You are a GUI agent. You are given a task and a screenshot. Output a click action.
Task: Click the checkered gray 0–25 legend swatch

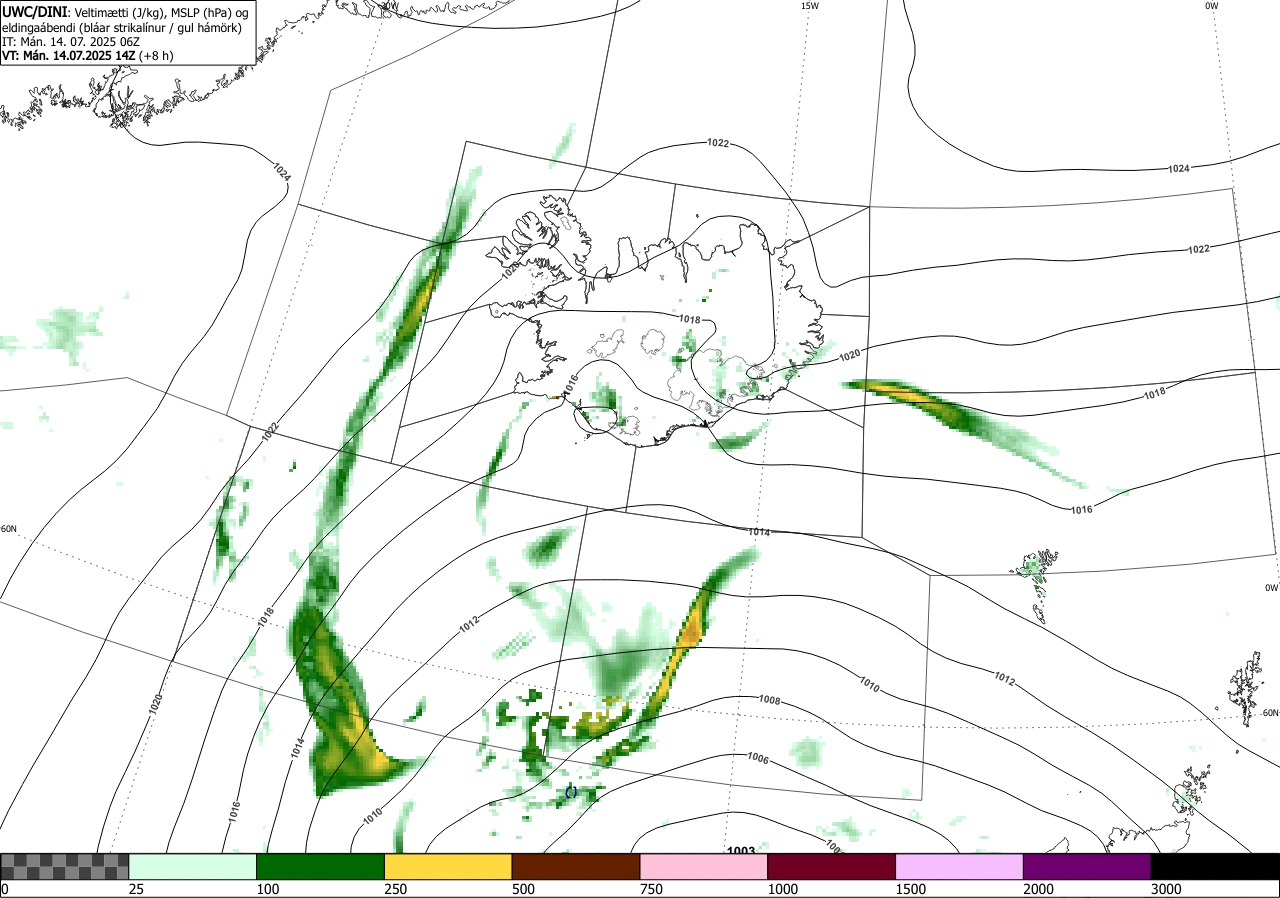64,866
